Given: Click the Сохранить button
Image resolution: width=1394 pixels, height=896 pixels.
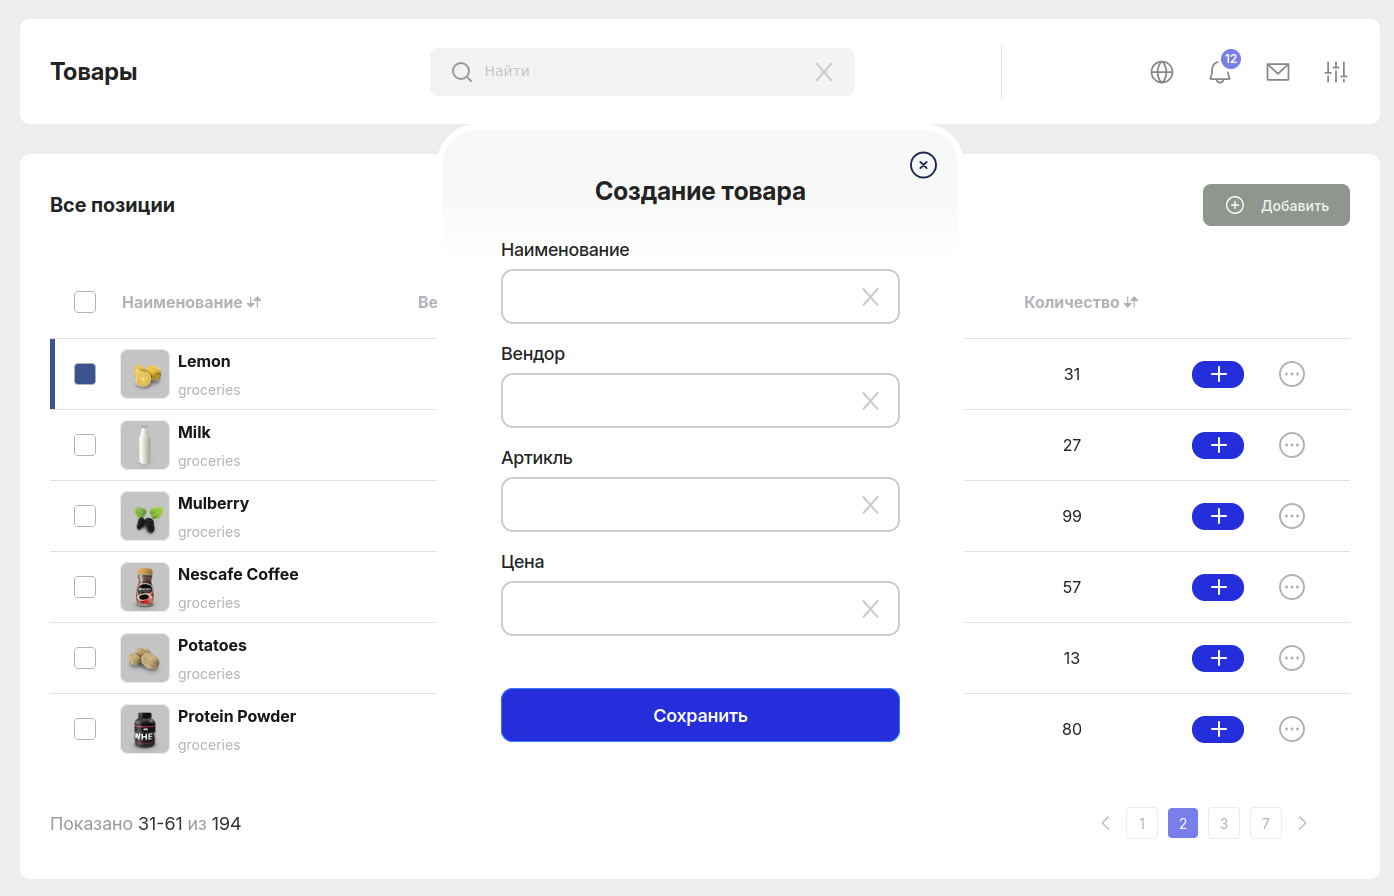Looking at the screenshot, I should coord(700,715).
